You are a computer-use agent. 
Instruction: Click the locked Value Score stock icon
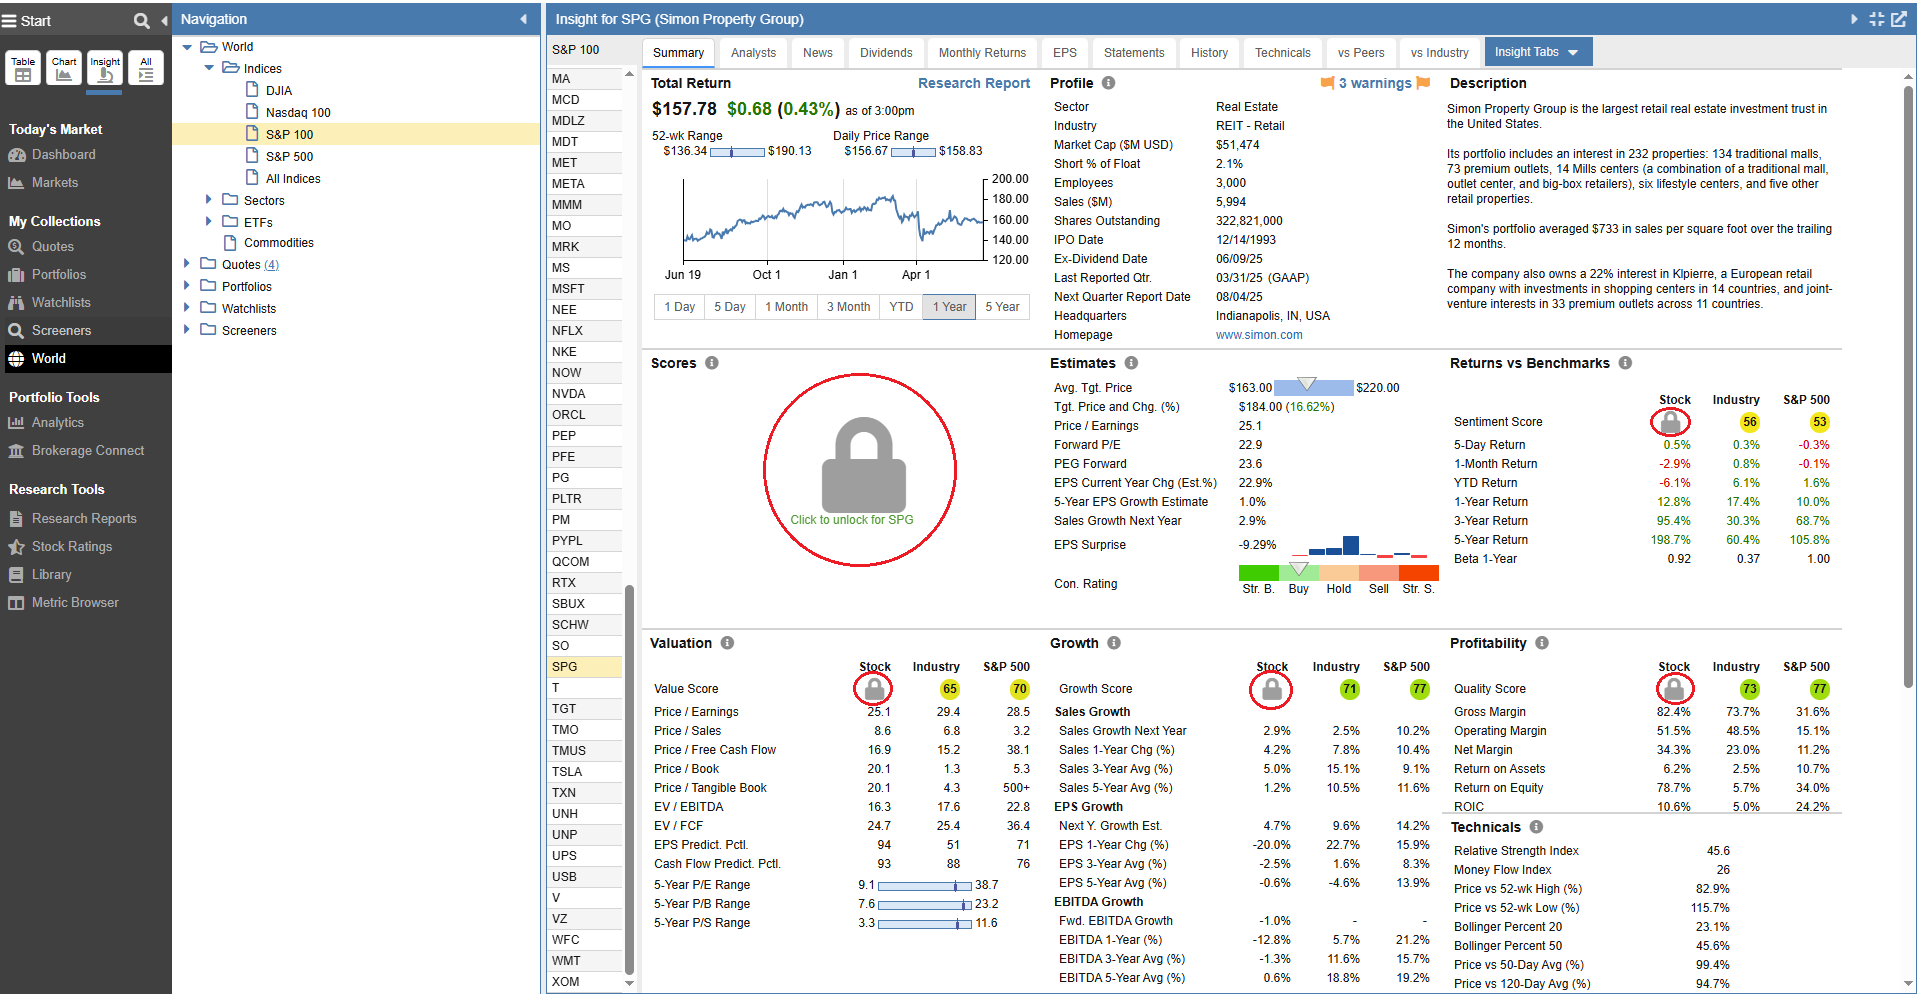coord(874,689)
